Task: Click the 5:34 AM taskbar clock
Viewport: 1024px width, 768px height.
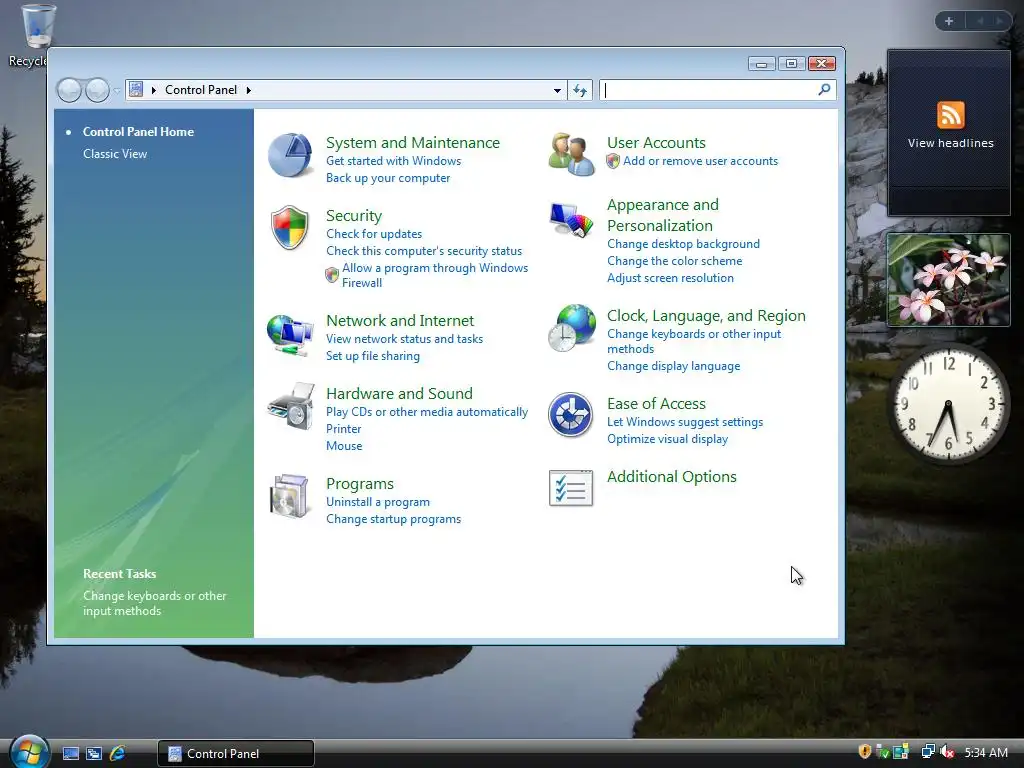Action: [986, 752]
